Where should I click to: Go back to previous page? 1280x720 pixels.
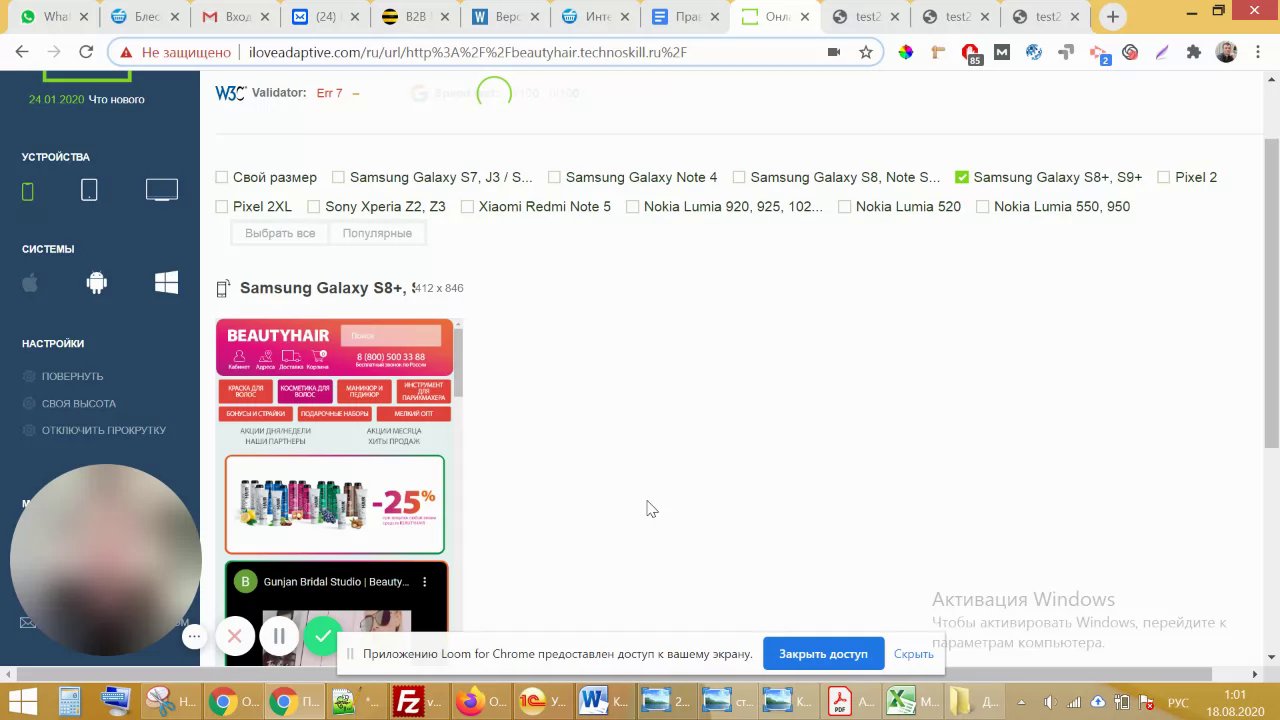coord(22,52)
